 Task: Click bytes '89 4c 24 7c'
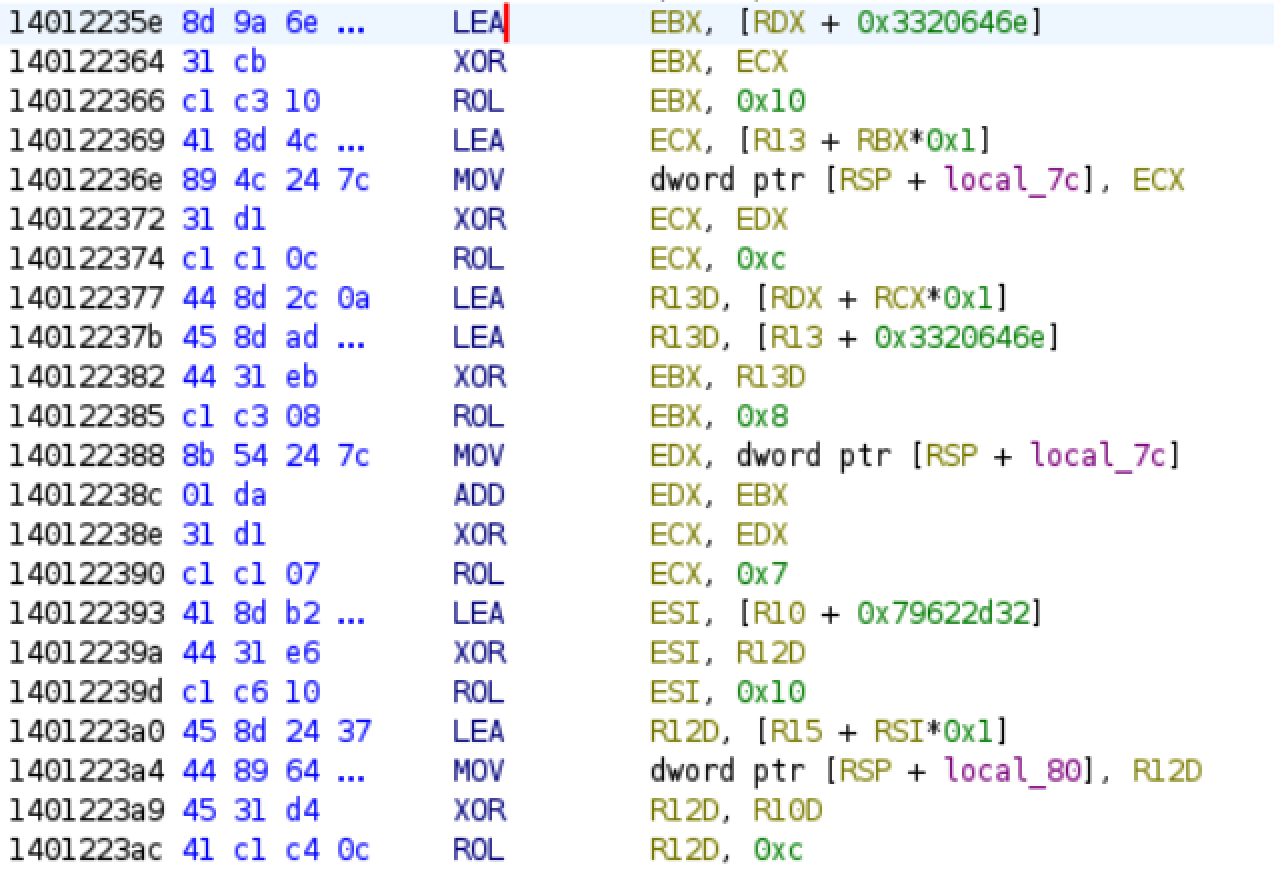pyautogui.click(x=277, y=180)
